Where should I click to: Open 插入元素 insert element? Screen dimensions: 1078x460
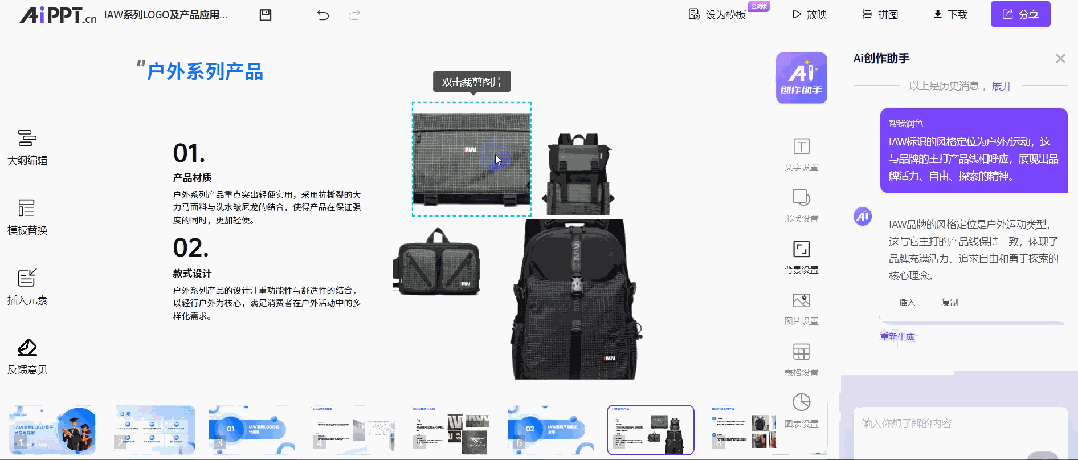click(x=28, y=287)
